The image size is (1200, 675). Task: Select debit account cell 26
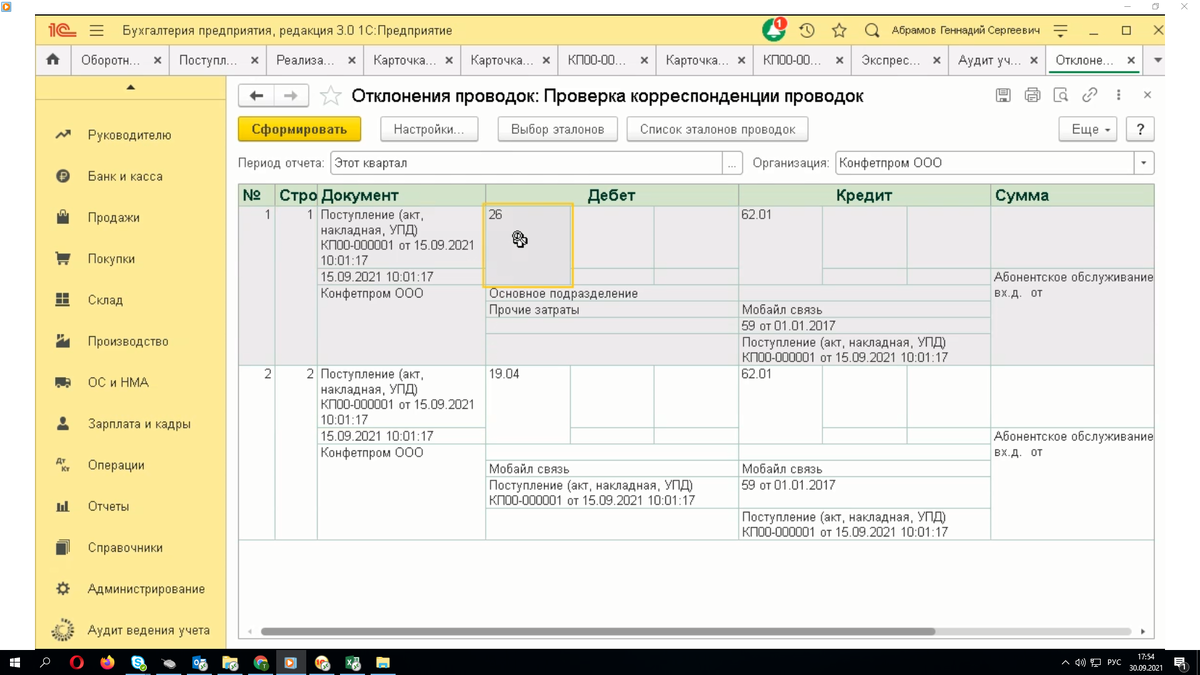528,246
